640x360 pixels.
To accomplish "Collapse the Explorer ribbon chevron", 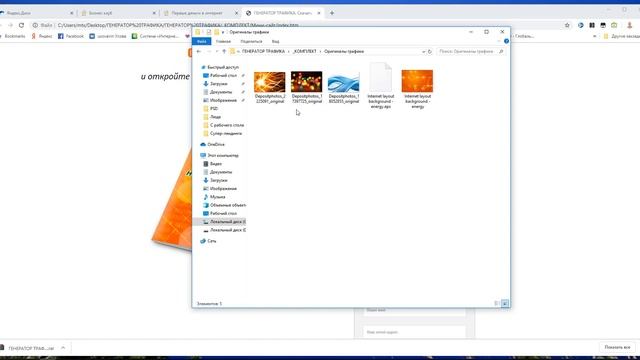I will pyautogui.click(x=499, y=41).
